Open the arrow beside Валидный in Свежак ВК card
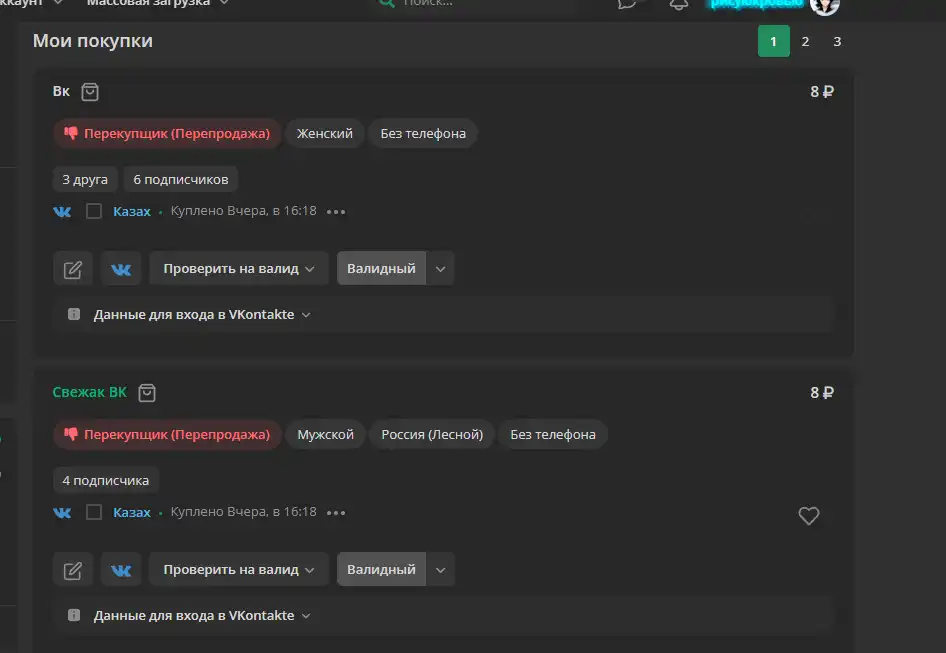Viewport: 946px width, 653px height. tap(440, 570)
